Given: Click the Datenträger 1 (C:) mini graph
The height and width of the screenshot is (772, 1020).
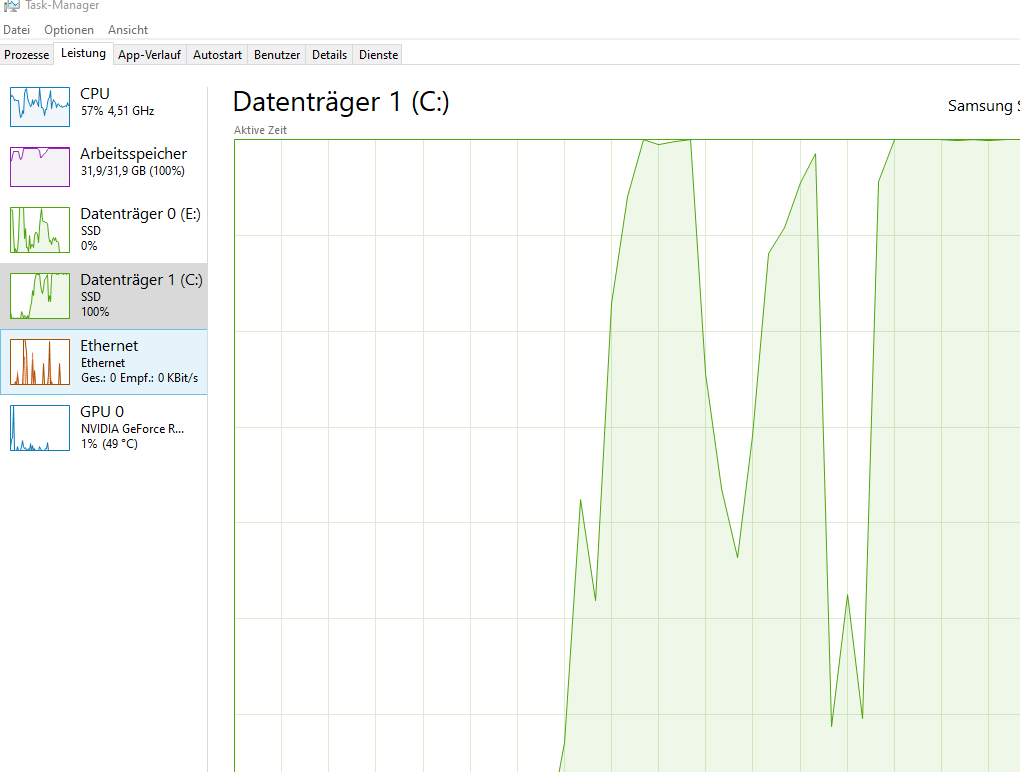Looking at the screenshot, I should [x=40, y=296].
